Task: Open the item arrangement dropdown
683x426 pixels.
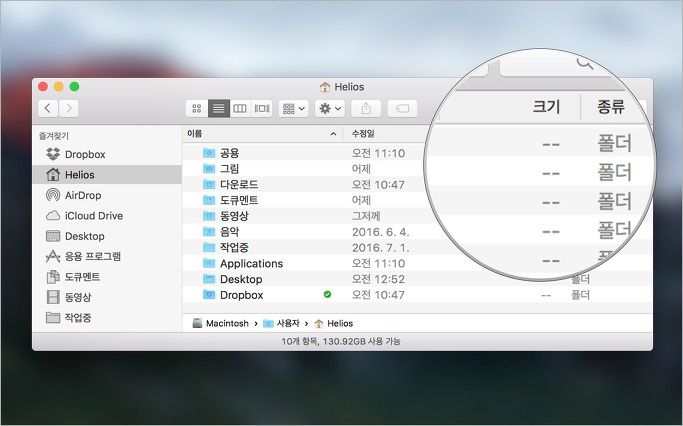Action: click(x=294, y=108)
